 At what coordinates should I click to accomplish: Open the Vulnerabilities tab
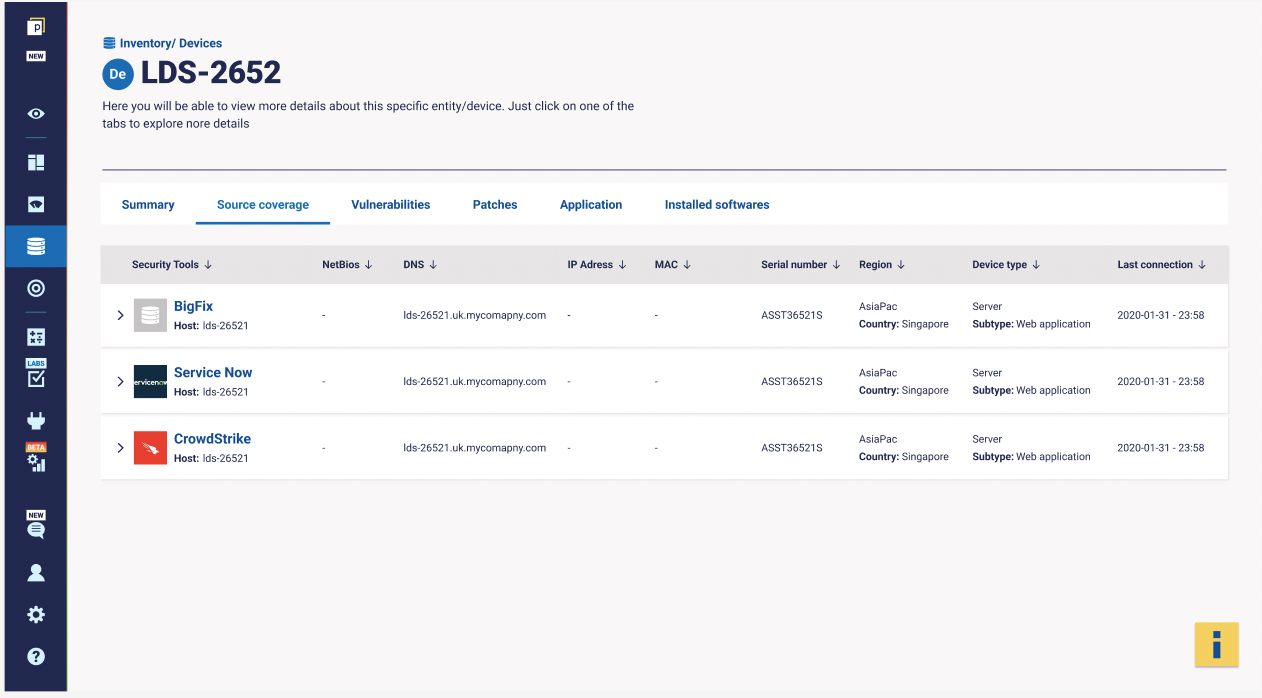click(x=391, y=204)
